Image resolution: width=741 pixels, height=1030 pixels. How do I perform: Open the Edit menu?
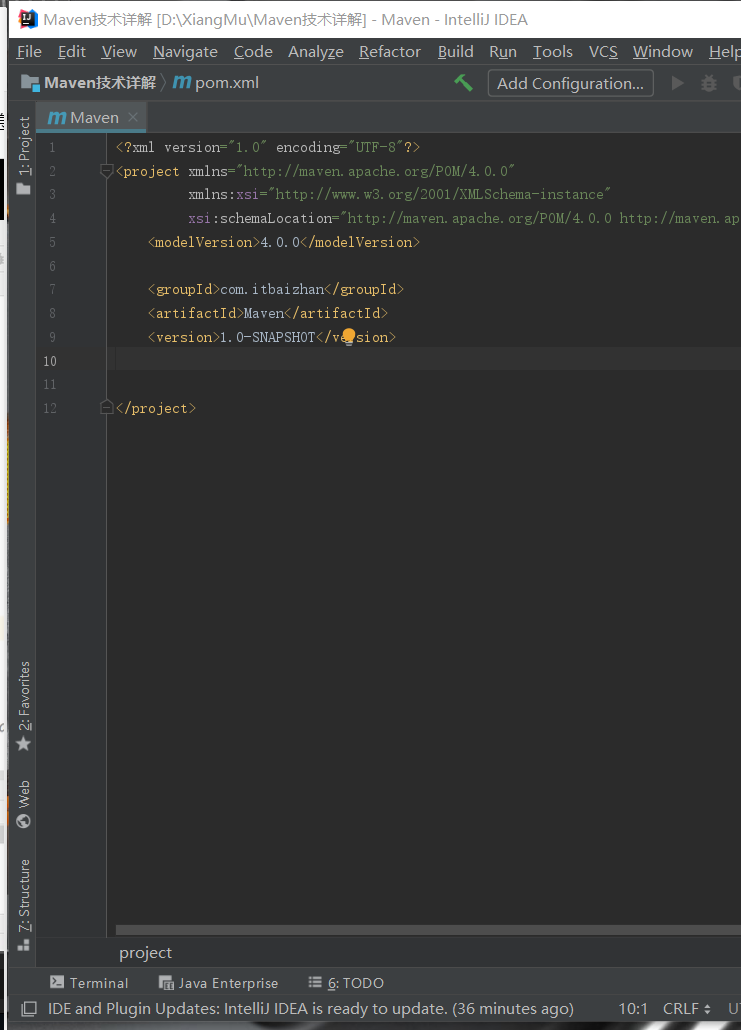[72, 52]
